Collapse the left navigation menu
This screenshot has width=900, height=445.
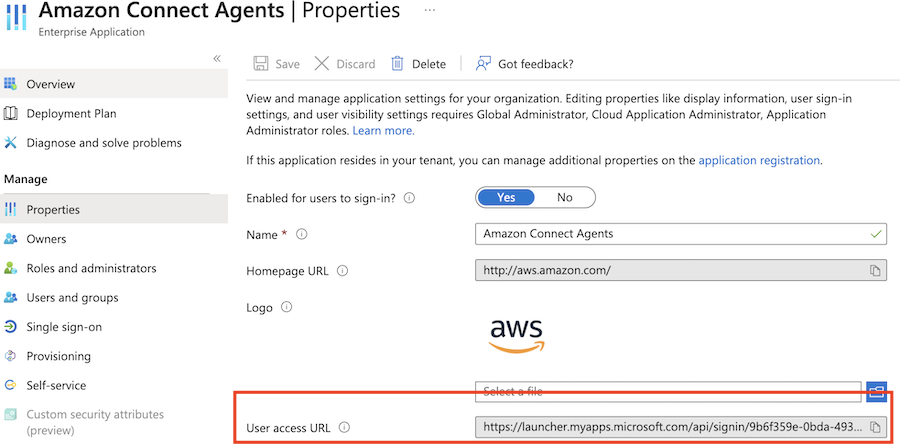[217, 59]
